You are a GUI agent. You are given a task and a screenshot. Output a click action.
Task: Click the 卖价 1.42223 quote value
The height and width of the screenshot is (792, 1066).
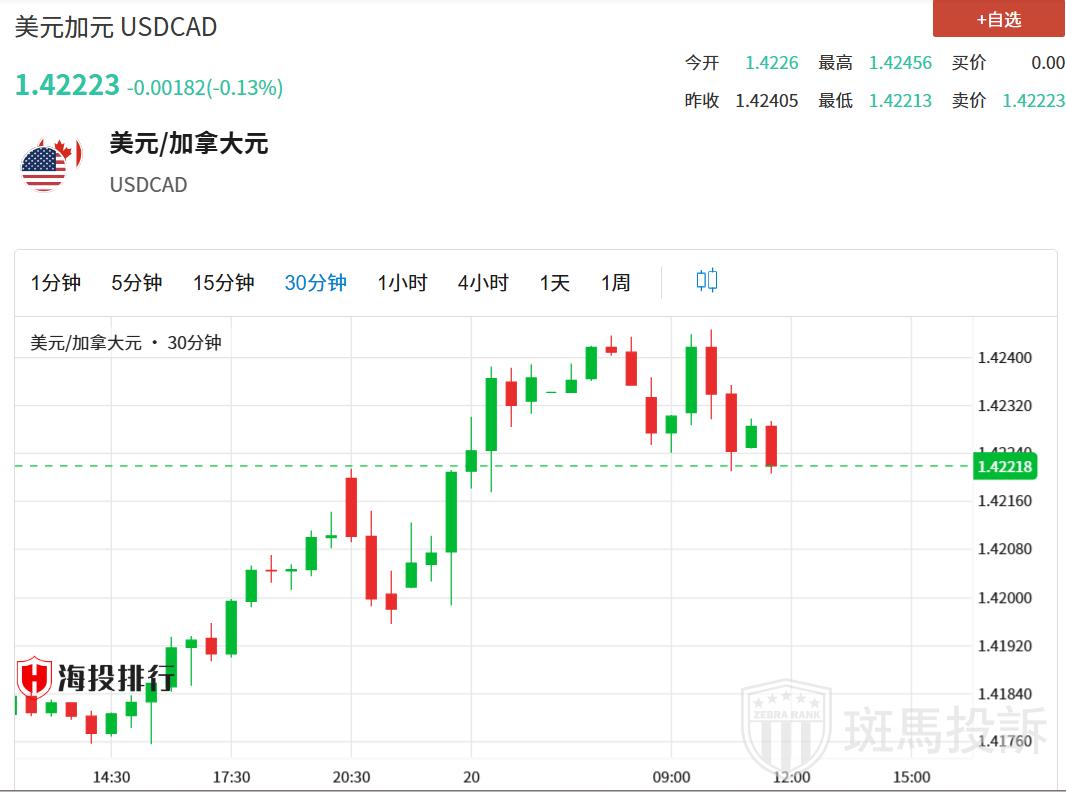click(1033, 100)
